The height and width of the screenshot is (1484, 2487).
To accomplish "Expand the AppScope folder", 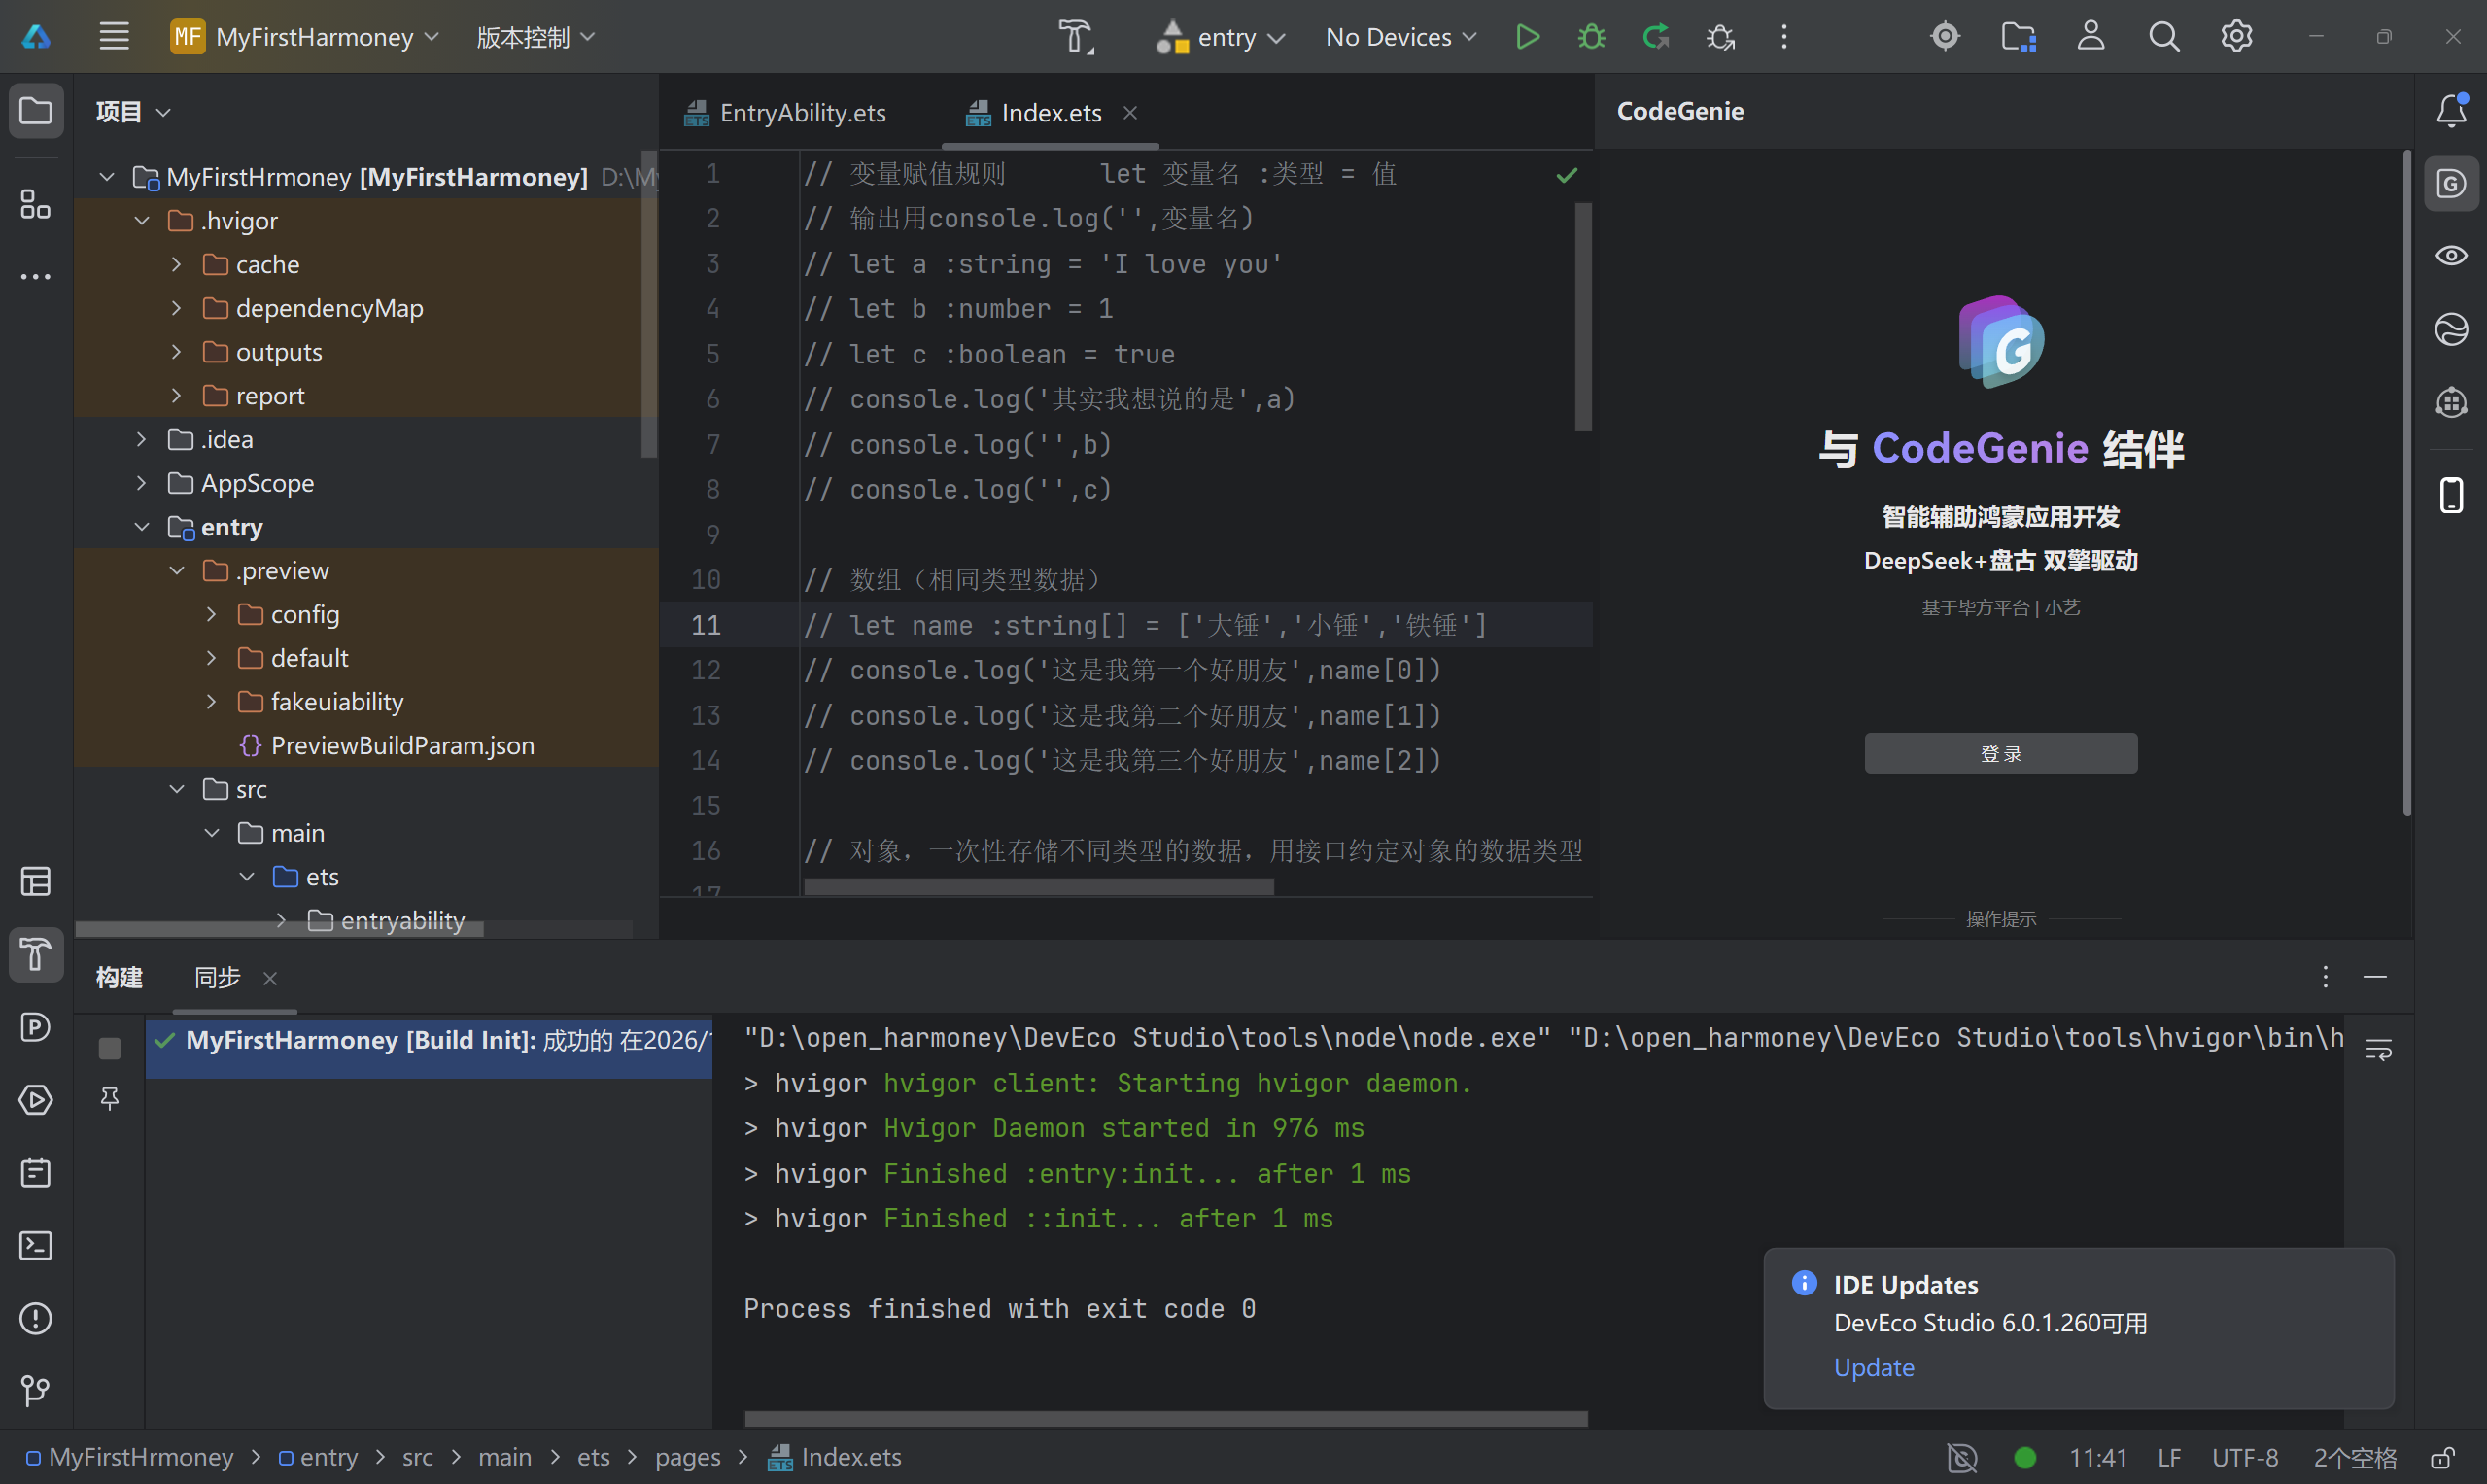I will click(142, 483).
